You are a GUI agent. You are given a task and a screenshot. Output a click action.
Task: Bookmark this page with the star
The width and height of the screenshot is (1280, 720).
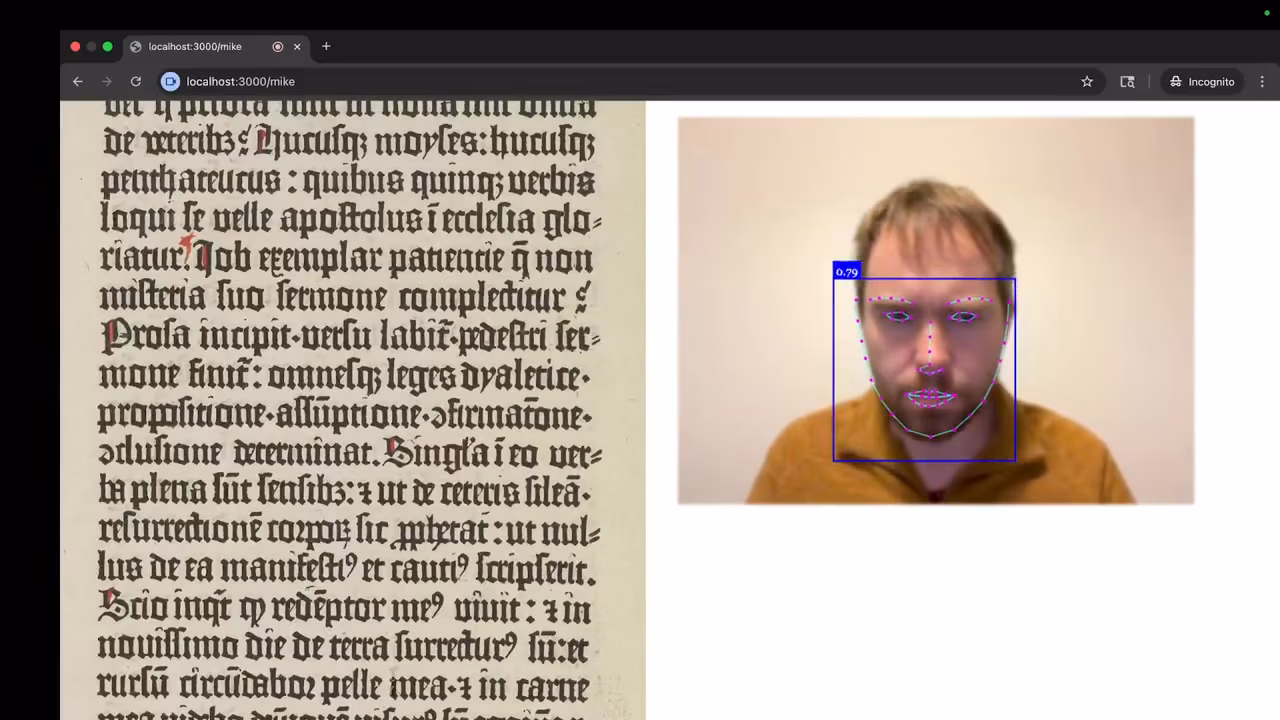[1087, 82]
